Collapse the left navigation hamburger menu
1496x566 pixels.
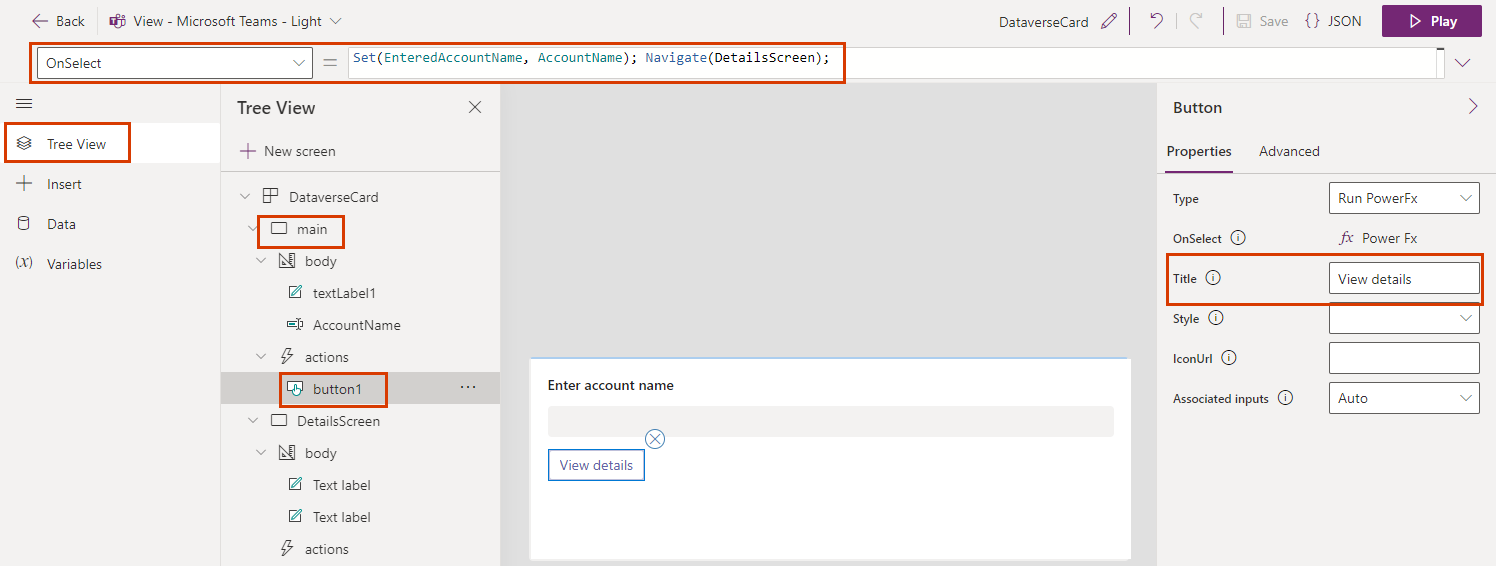pos(24,103)
